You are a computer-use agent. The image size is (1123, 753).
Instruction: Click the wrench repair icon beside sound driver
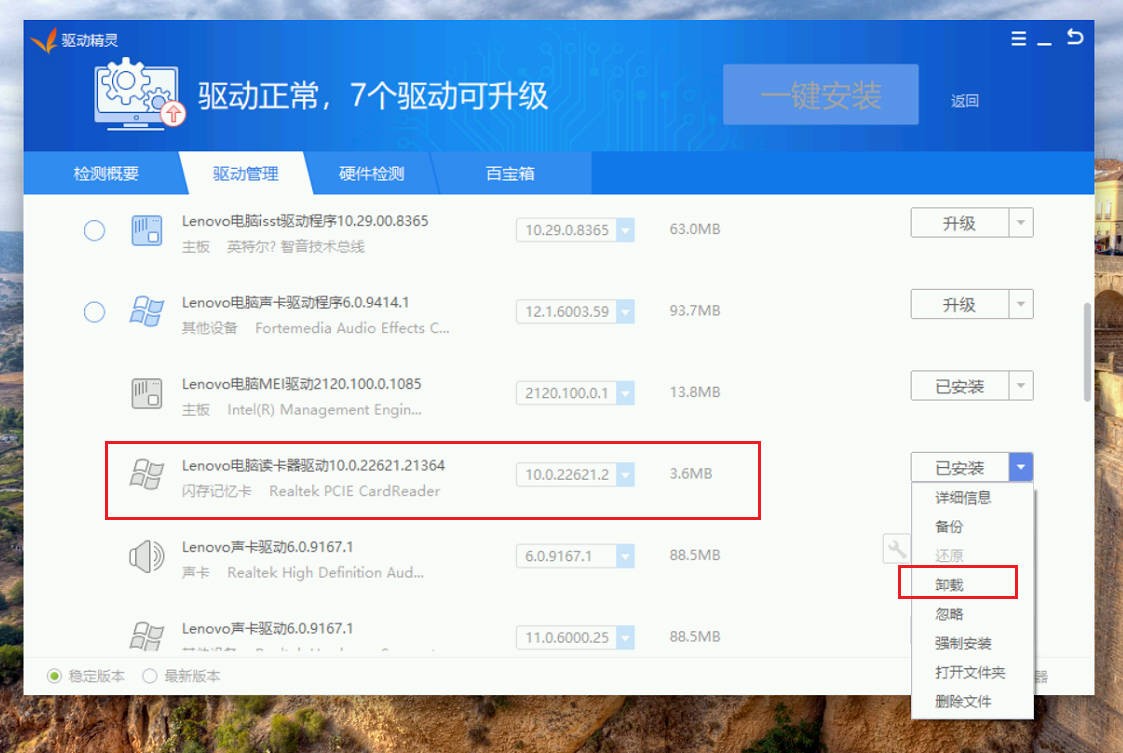tap(897, 548)
